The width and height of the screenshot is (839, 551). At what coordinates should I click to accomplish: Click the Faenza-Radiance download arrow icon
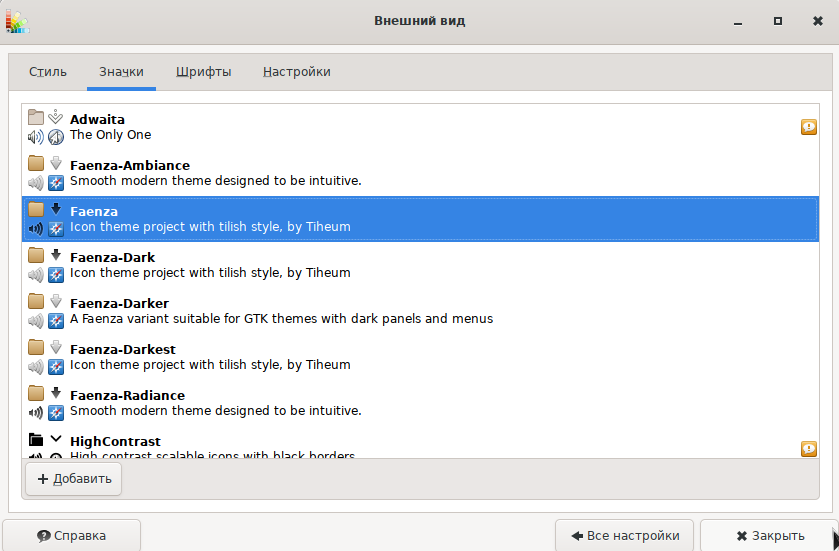pyautogui.click(x=56, y=393)
